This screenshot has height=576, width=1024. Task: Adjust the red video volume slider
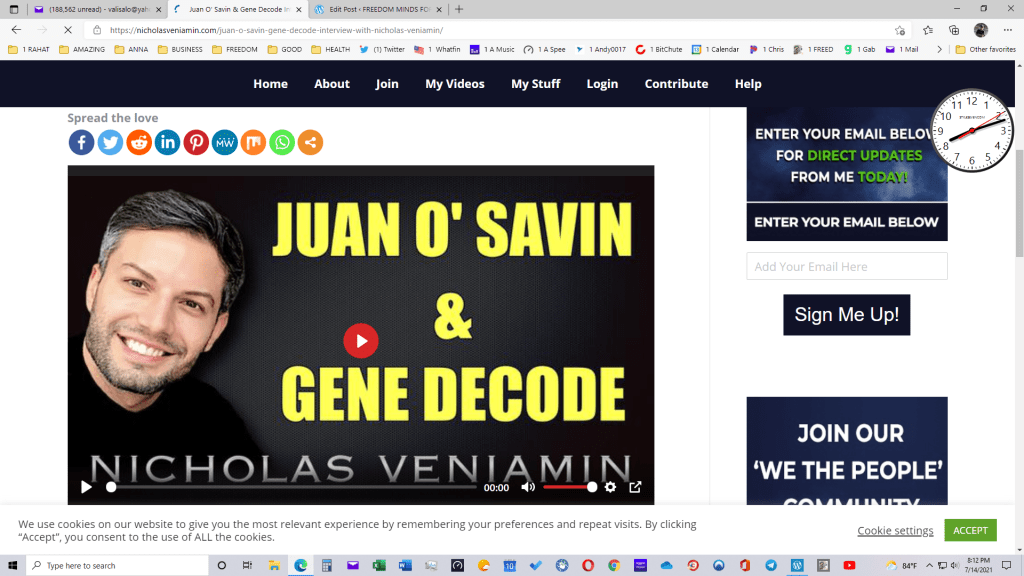click(x=569, y=487)
